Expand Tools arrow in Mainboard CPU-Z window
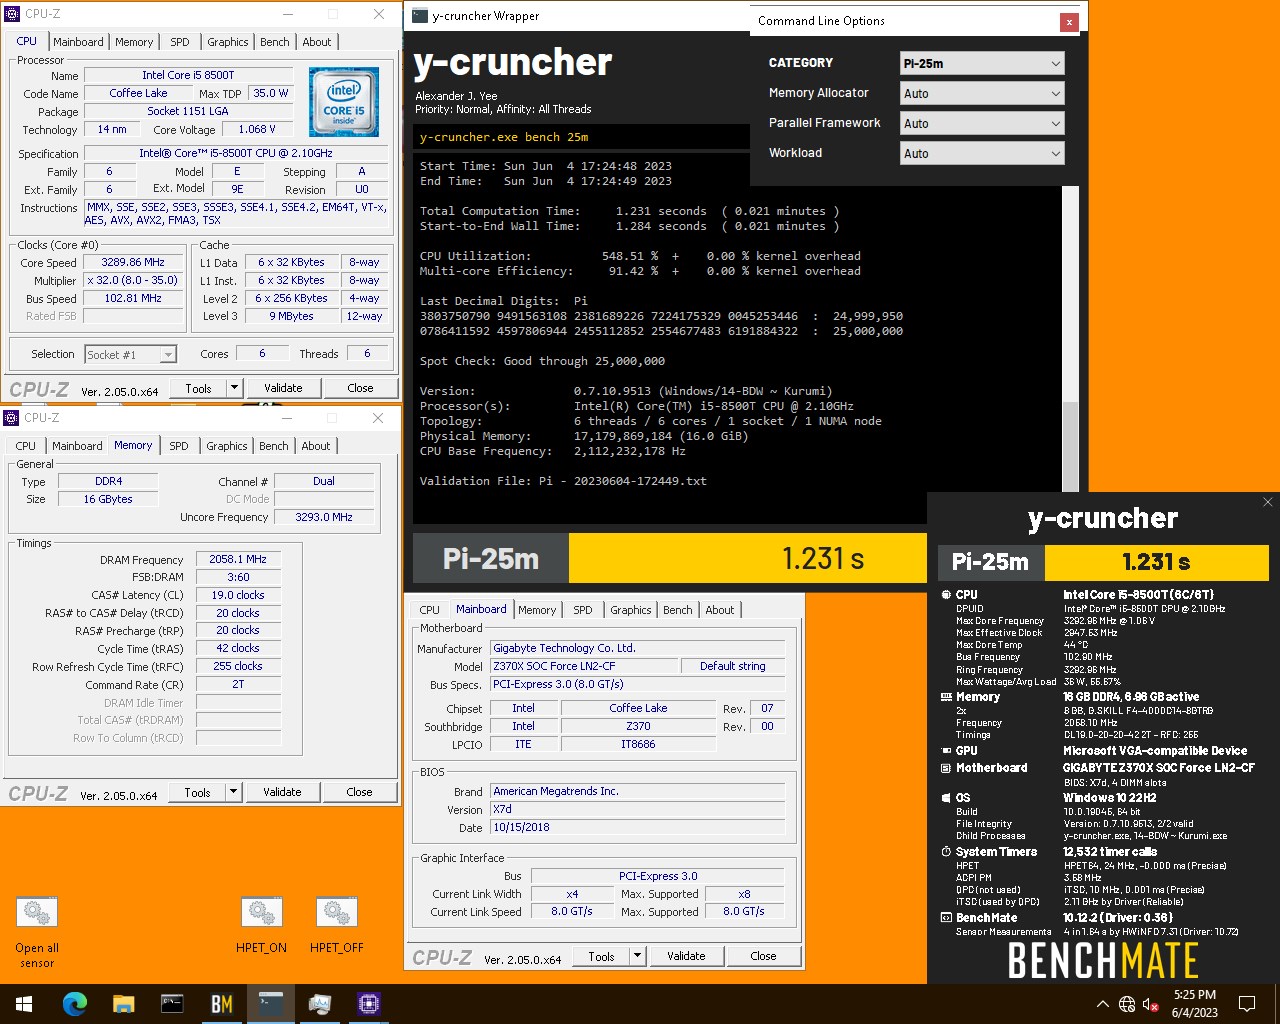This screenshot has height=1024, width=1280. (638, 956)
